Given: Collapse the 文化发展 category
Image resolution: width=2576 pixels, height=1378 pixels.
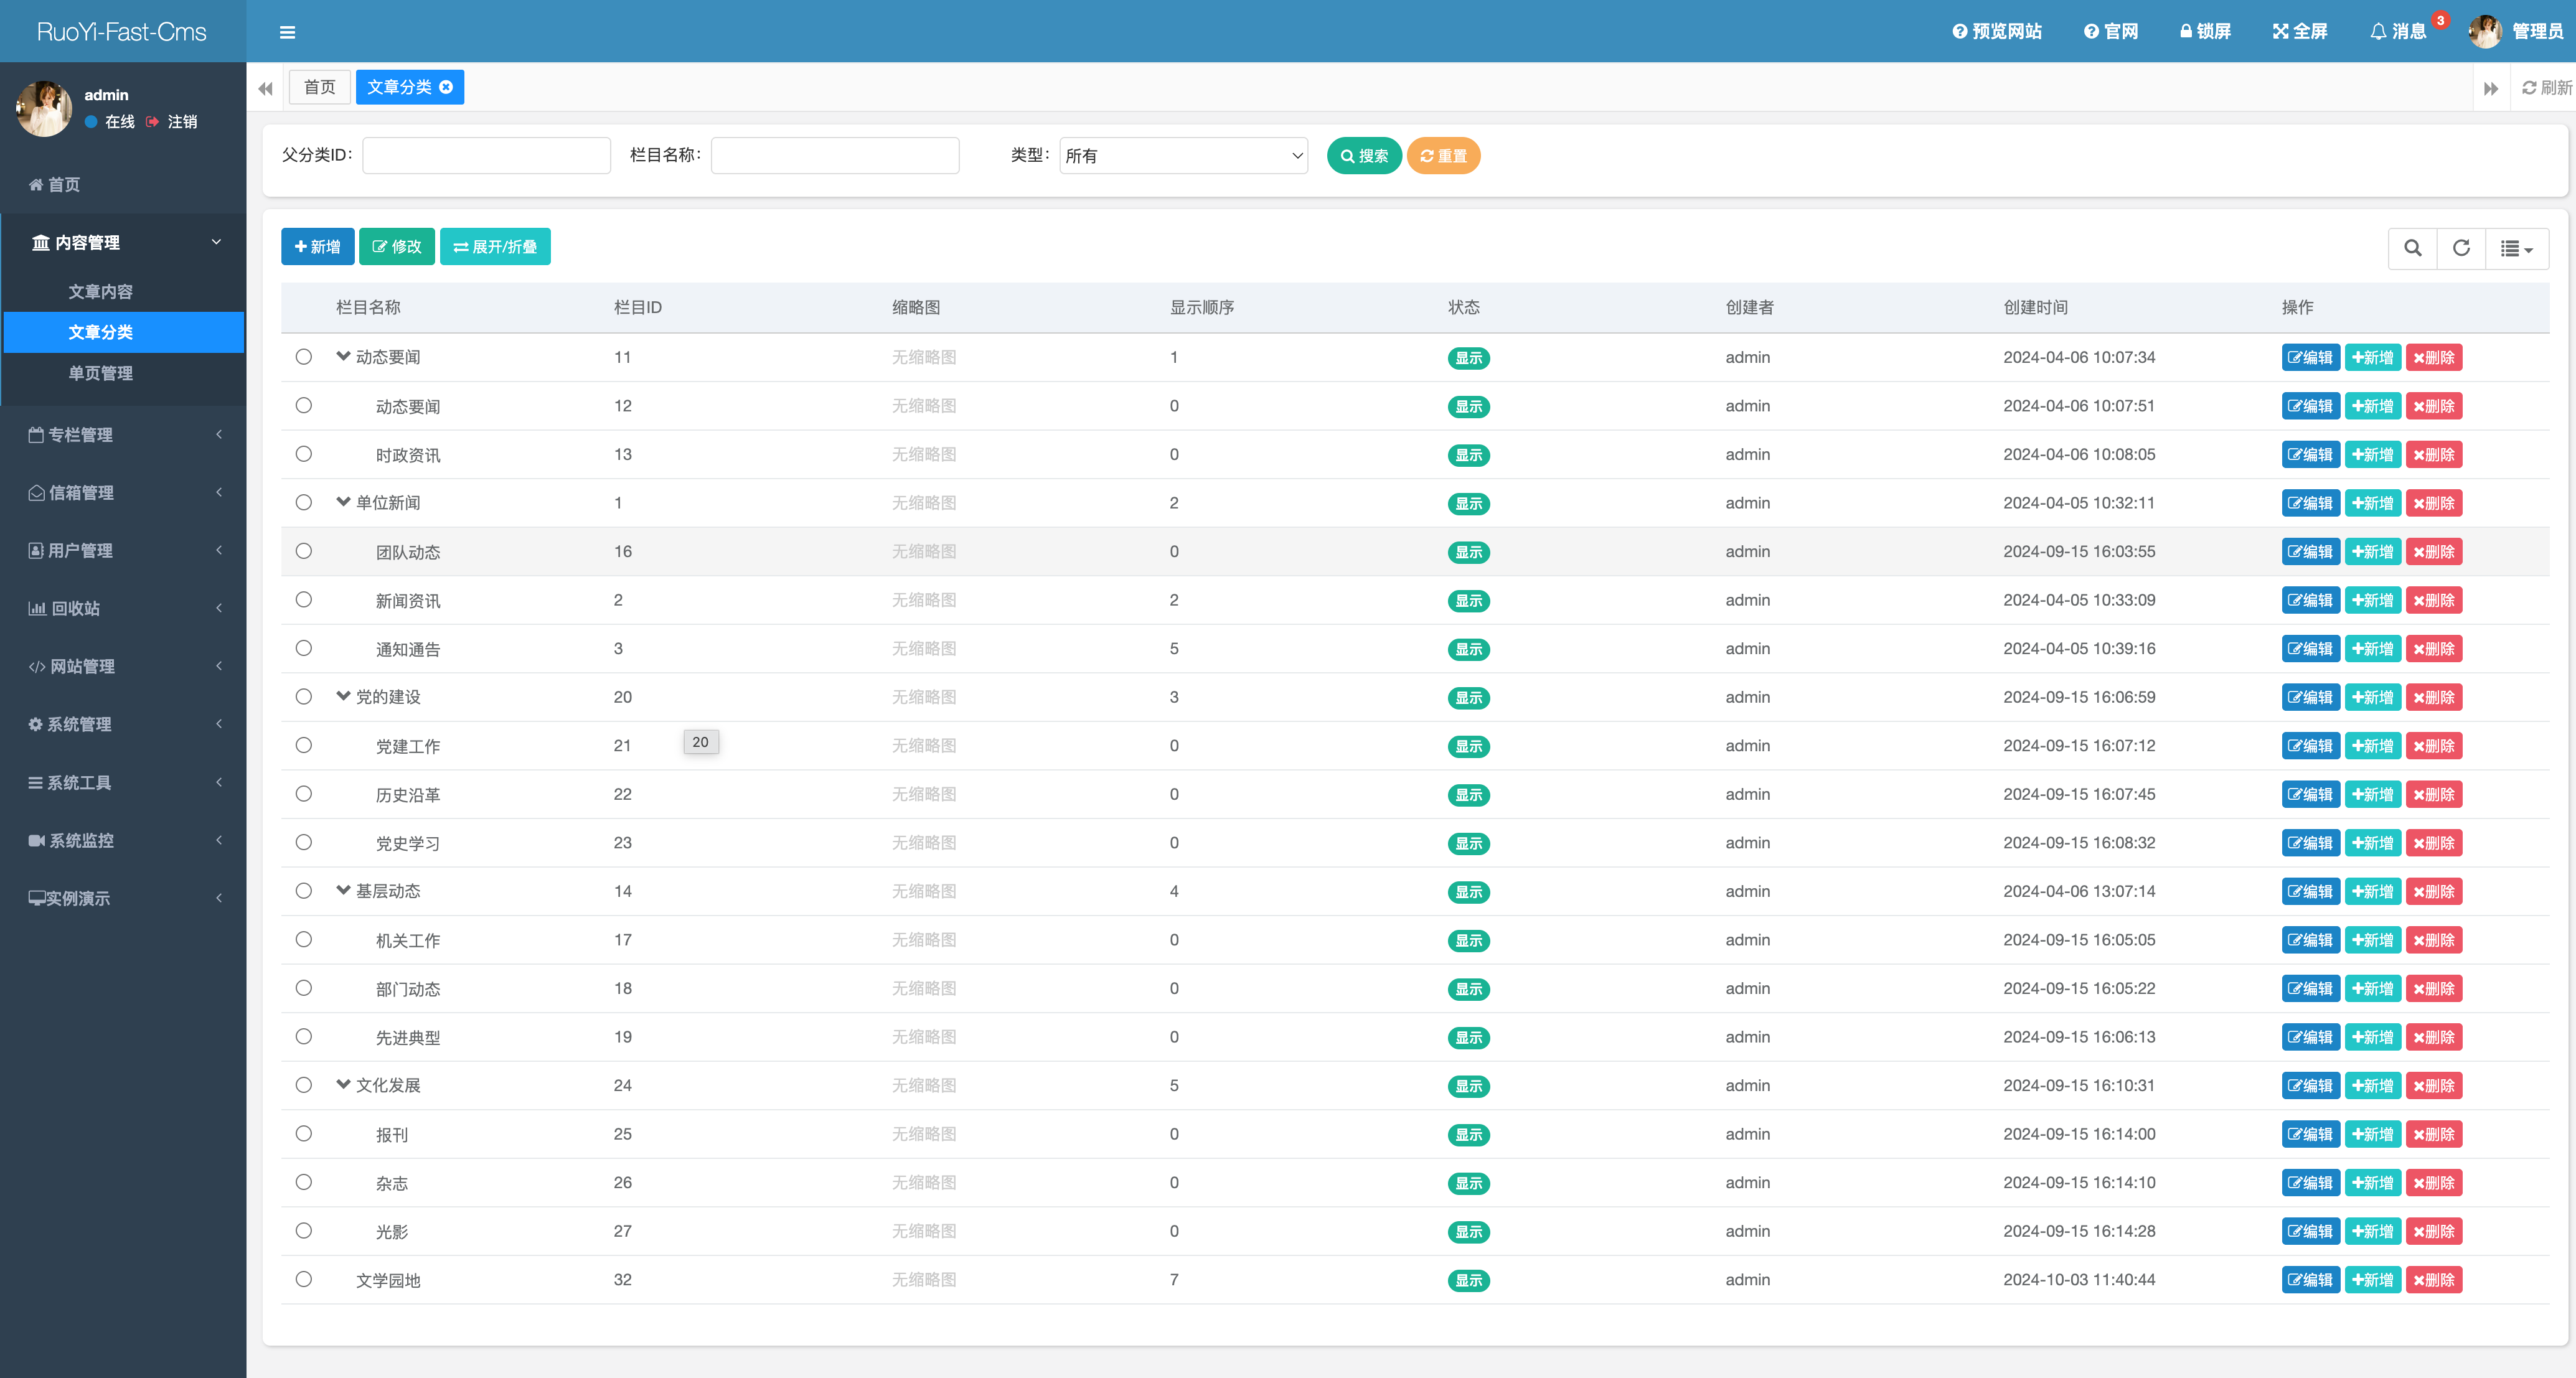Looking at the screenshot, I should [343, 1084].
